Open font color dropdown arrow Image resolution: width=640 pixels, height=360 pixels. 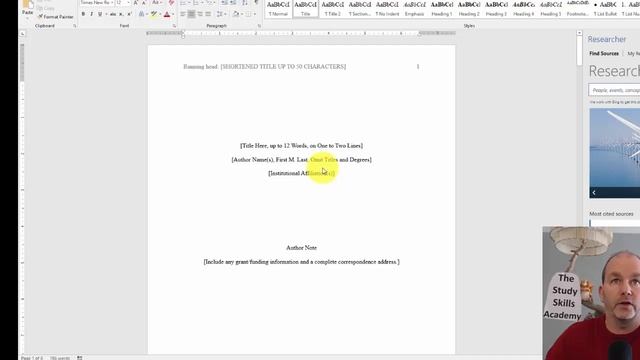click(x=173, y=14)
